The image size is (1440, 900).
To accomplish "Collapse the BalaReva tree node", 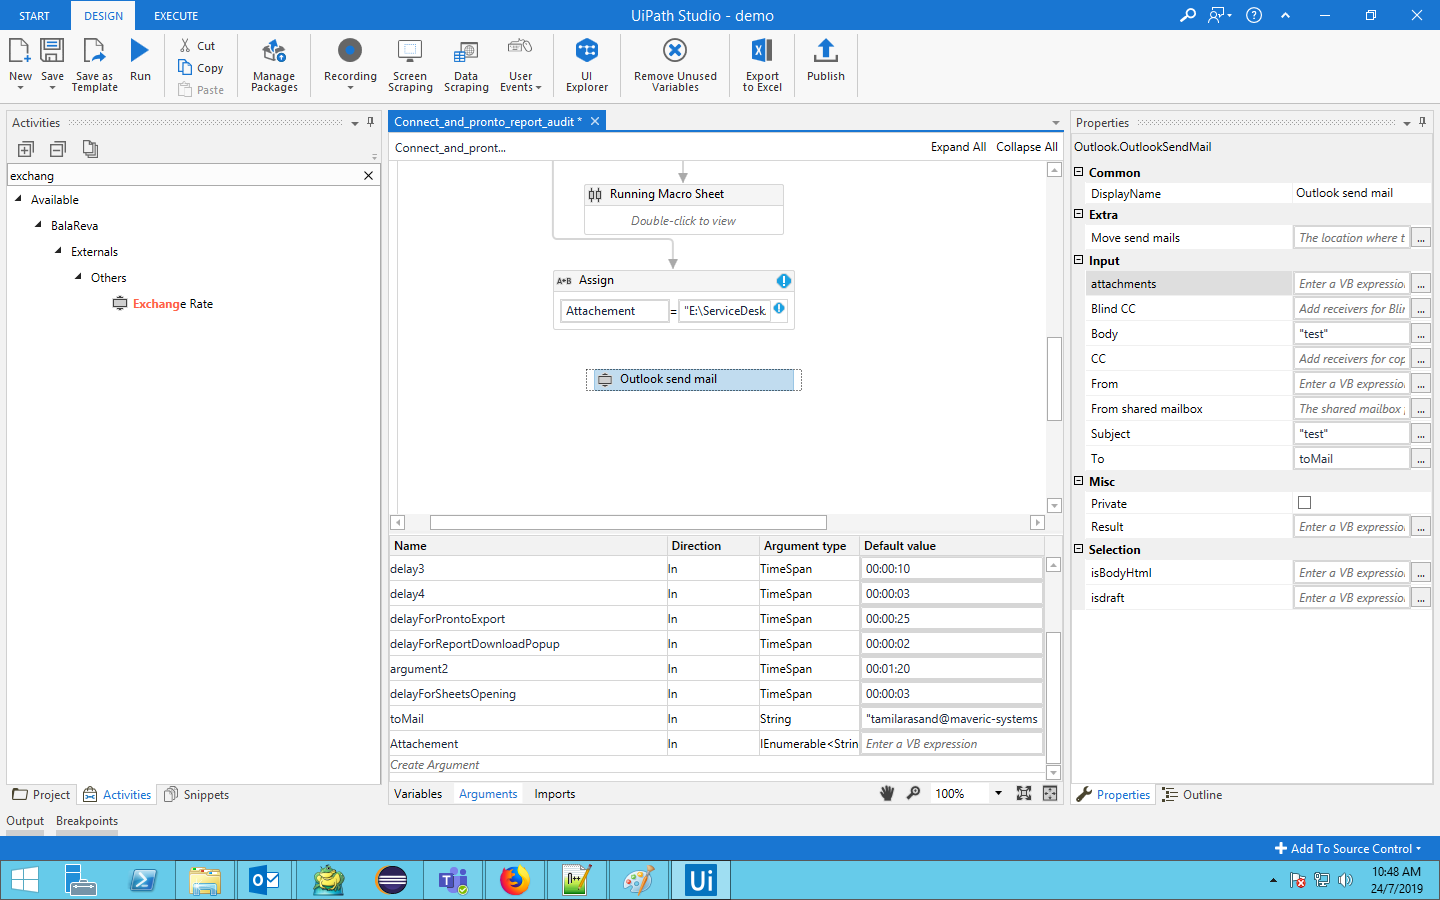I will [x=38, y=225].
